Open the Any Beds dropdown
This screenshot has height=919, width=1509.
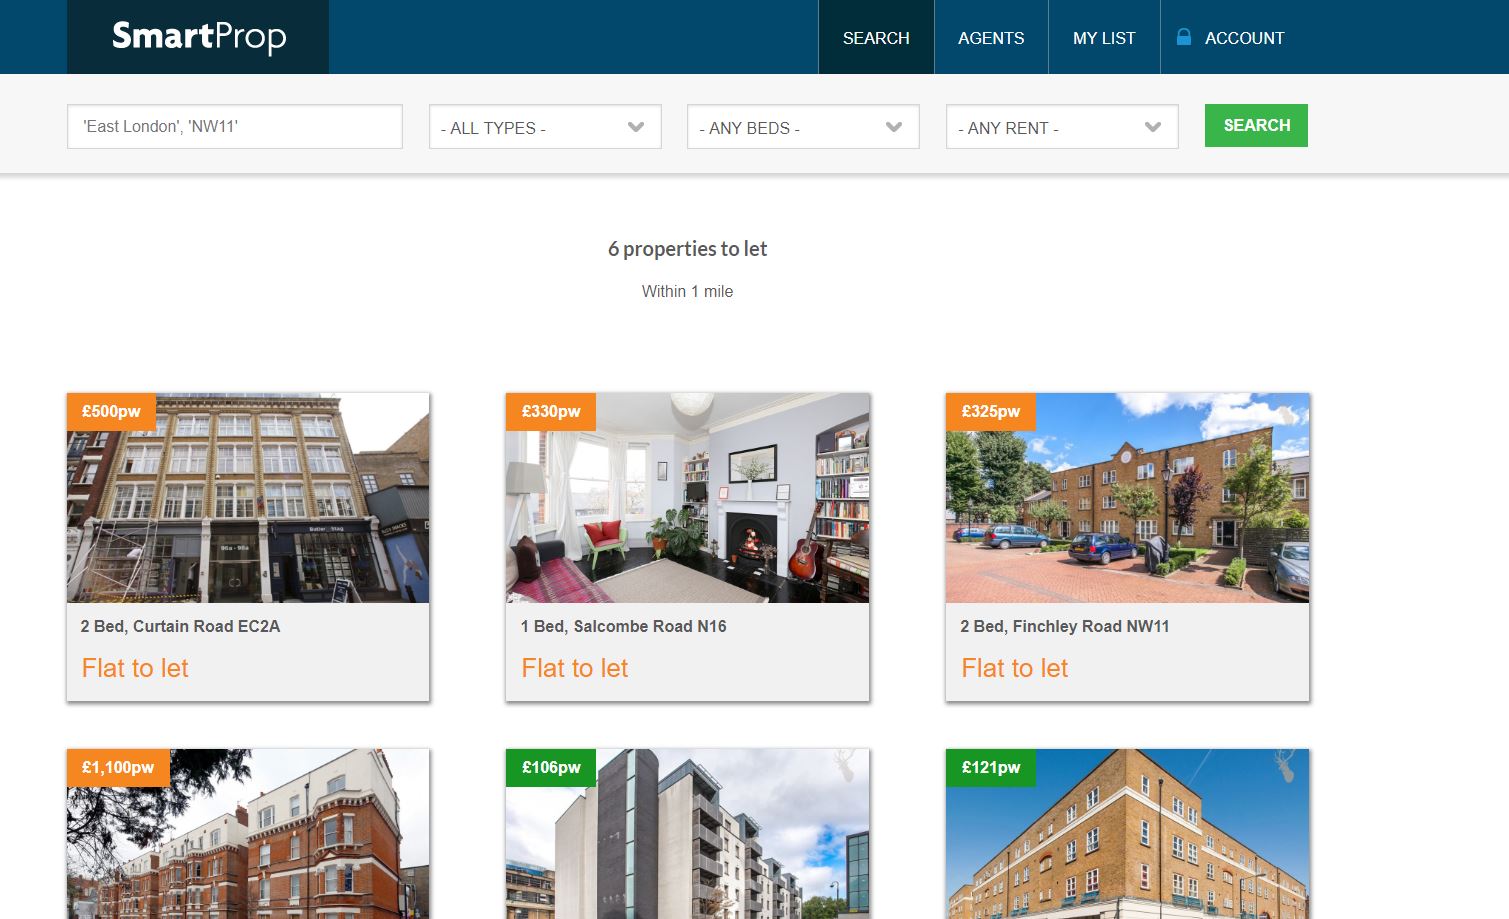point(803,127)
